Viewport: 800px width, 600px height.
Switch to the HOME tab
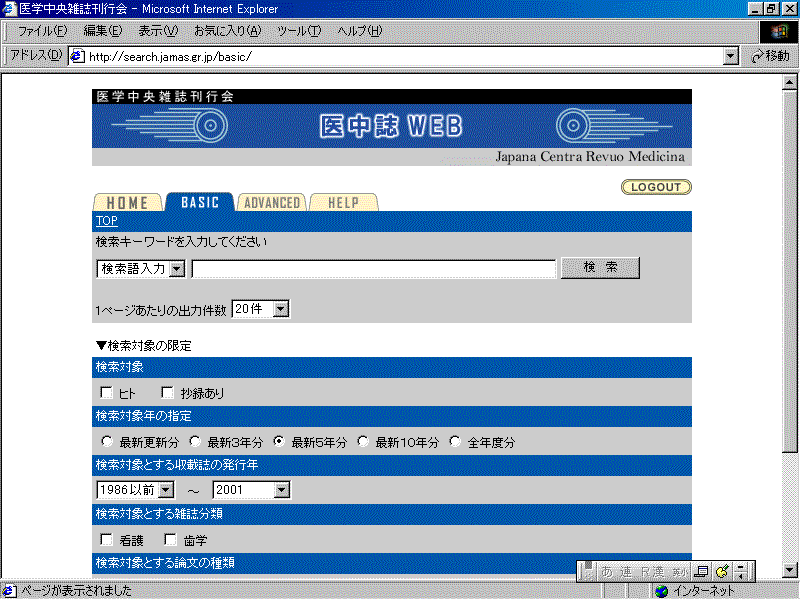pyautogui.click(x=128, y=203)
